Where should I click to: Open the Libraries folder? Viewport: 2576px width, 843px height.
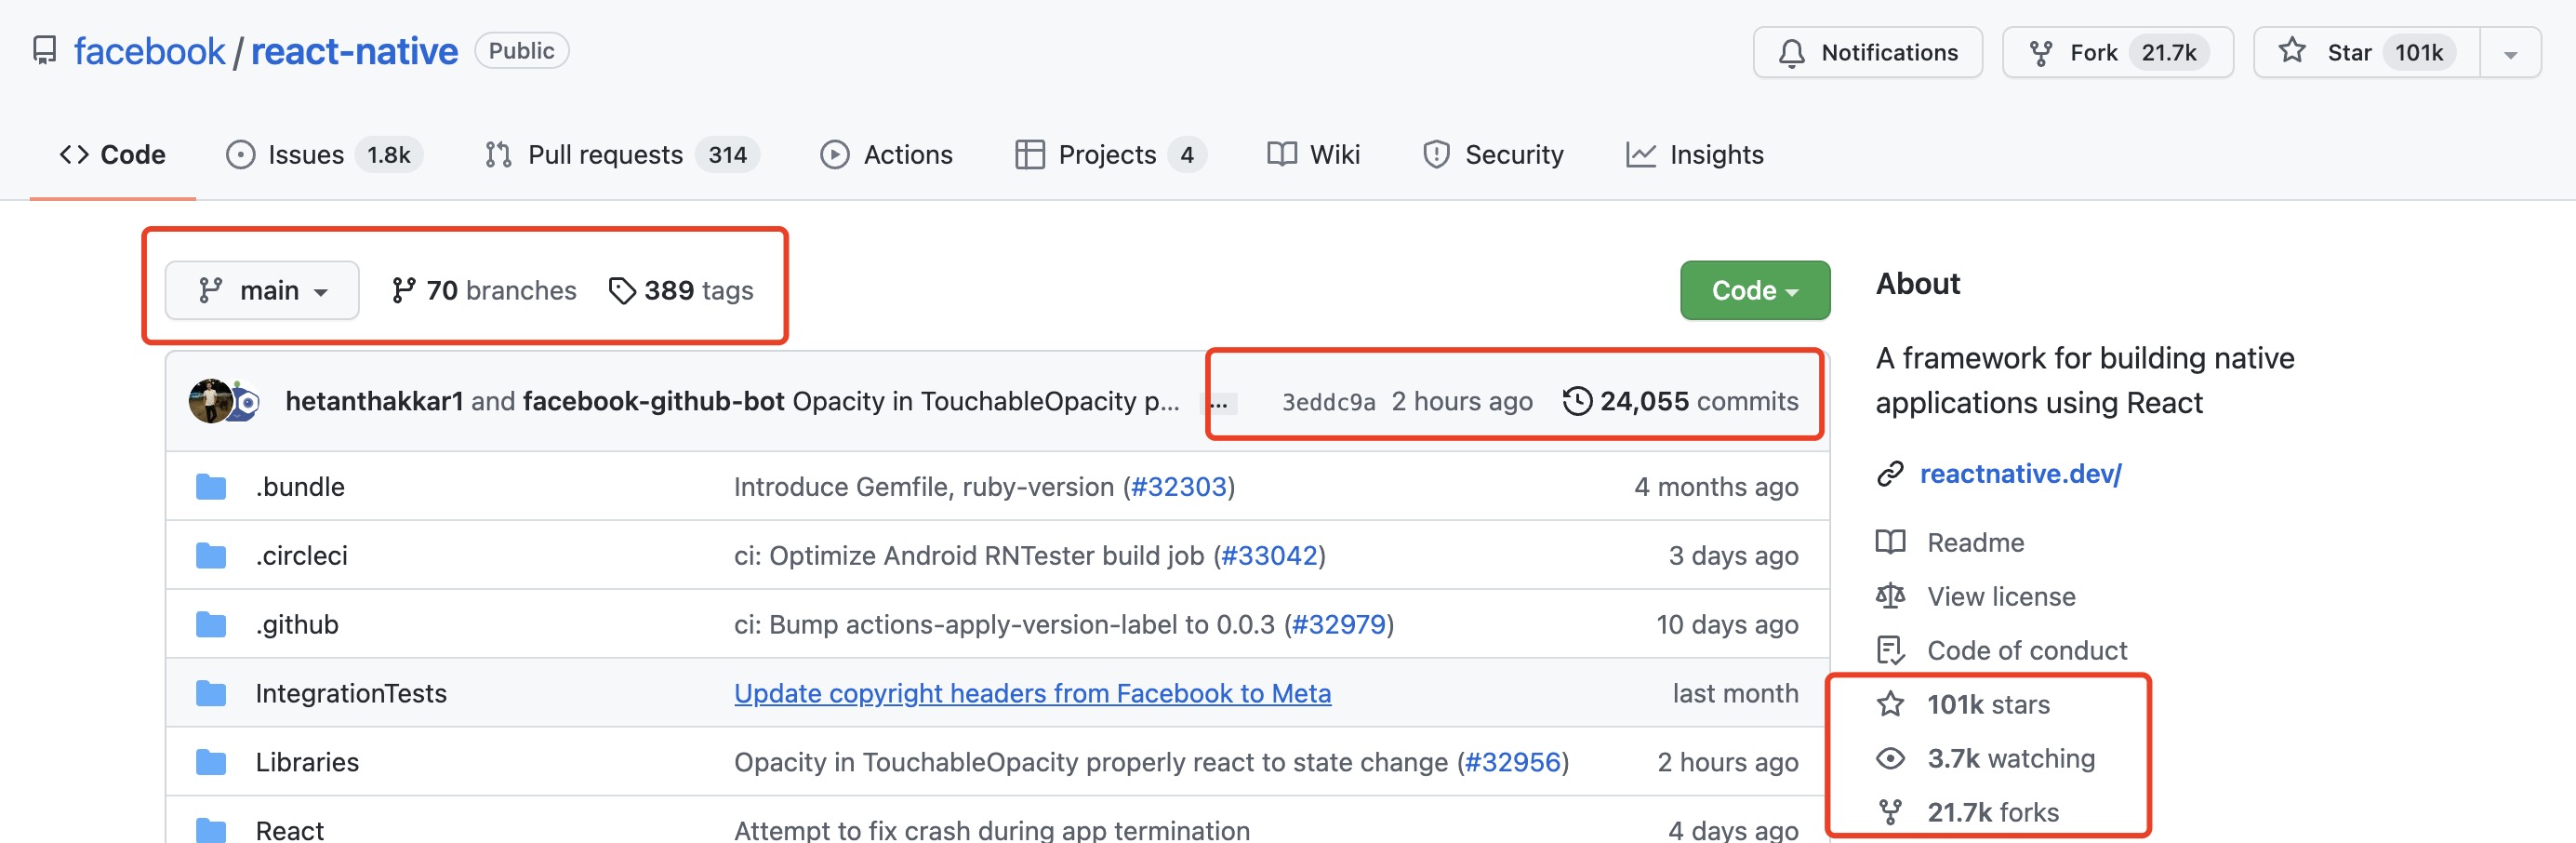(307, 762)
